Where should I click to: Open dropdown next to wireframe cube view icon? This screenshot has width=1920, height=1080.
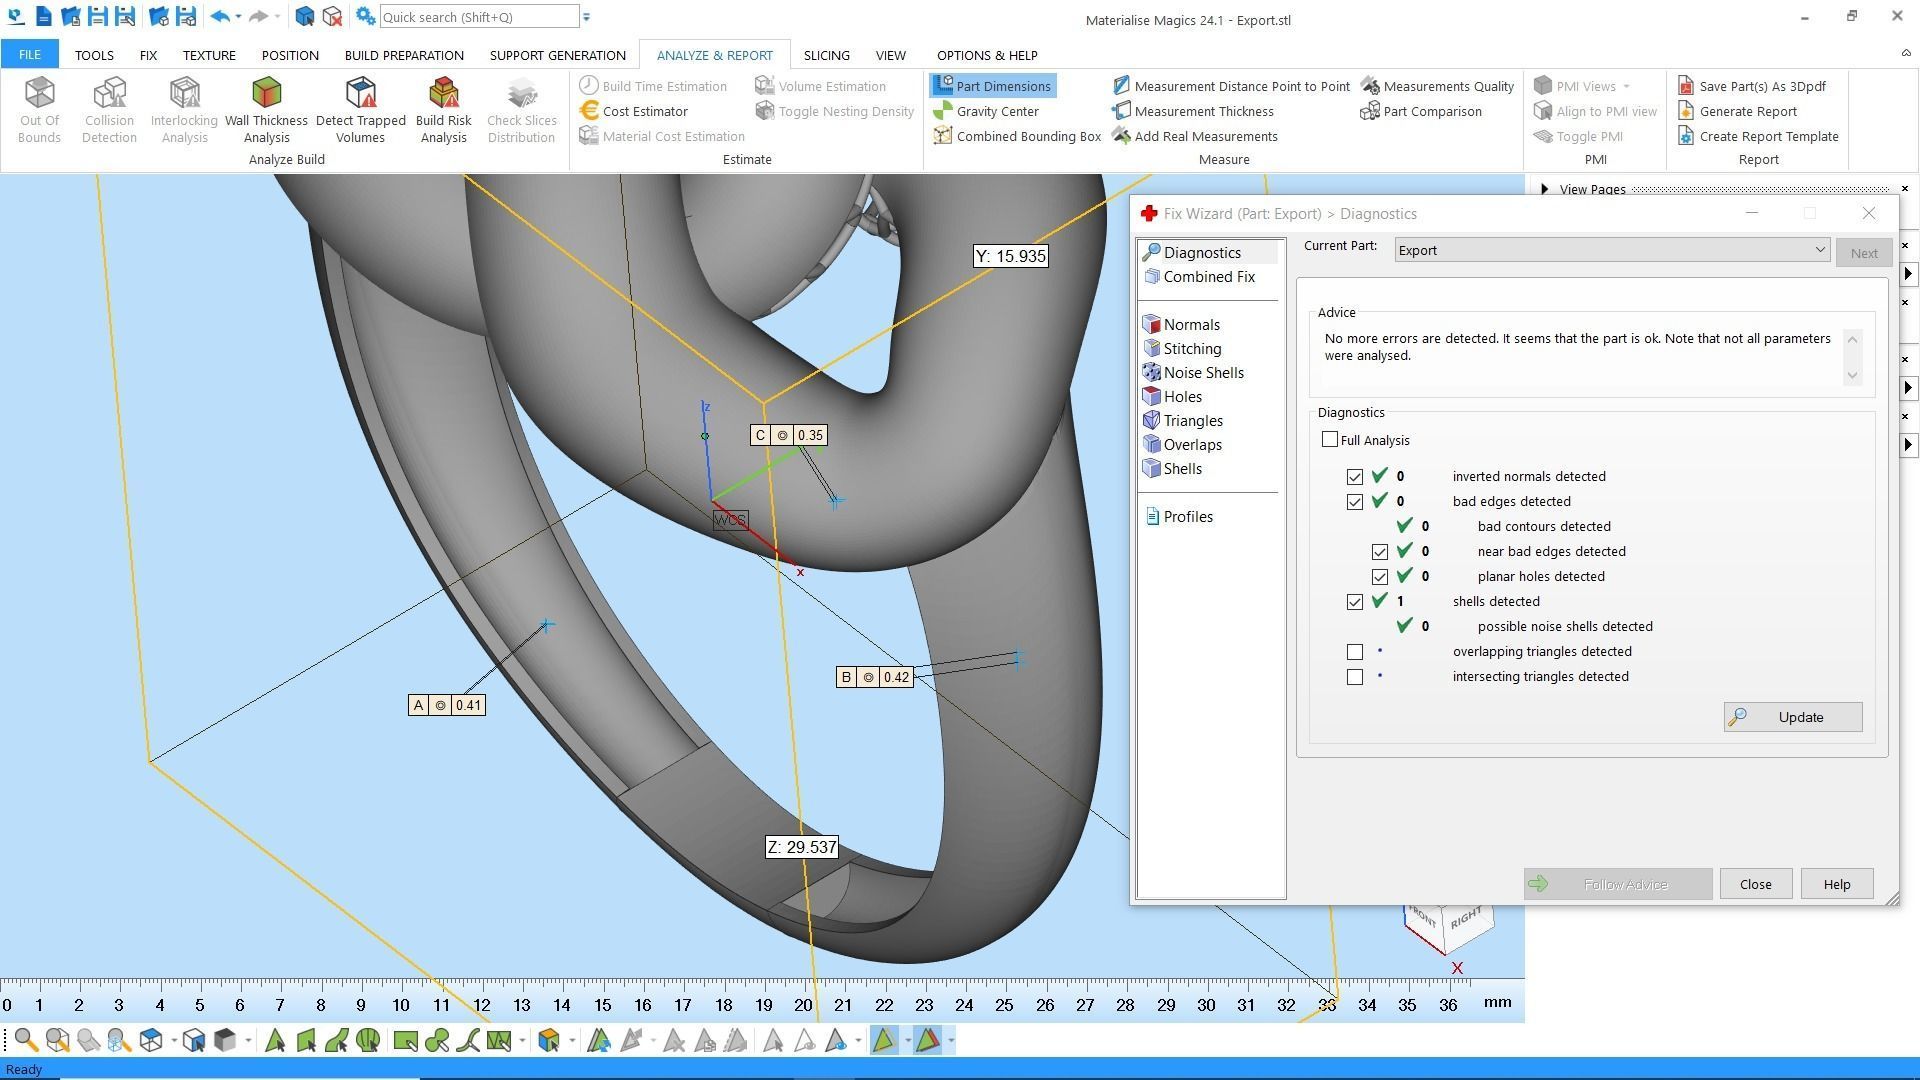[173, 1041]
